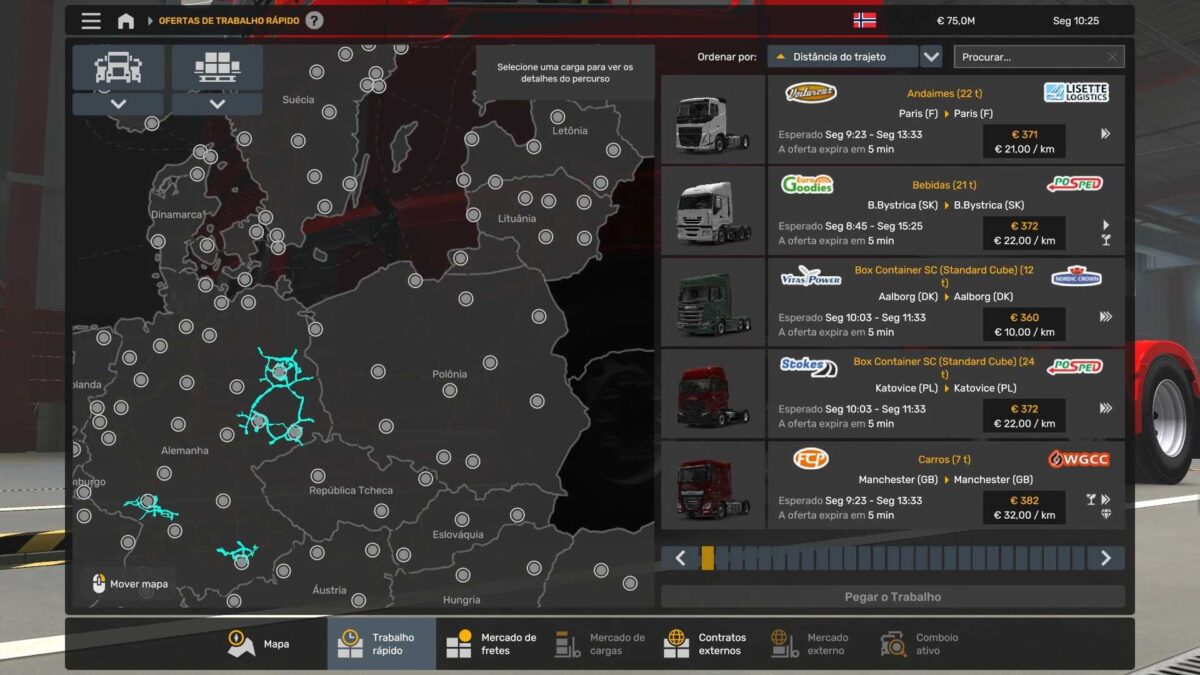Screen dimensions: 1200x675
Task: Click the job list page indicator bar
Action: pyautogui.click(x=892, y=558)
